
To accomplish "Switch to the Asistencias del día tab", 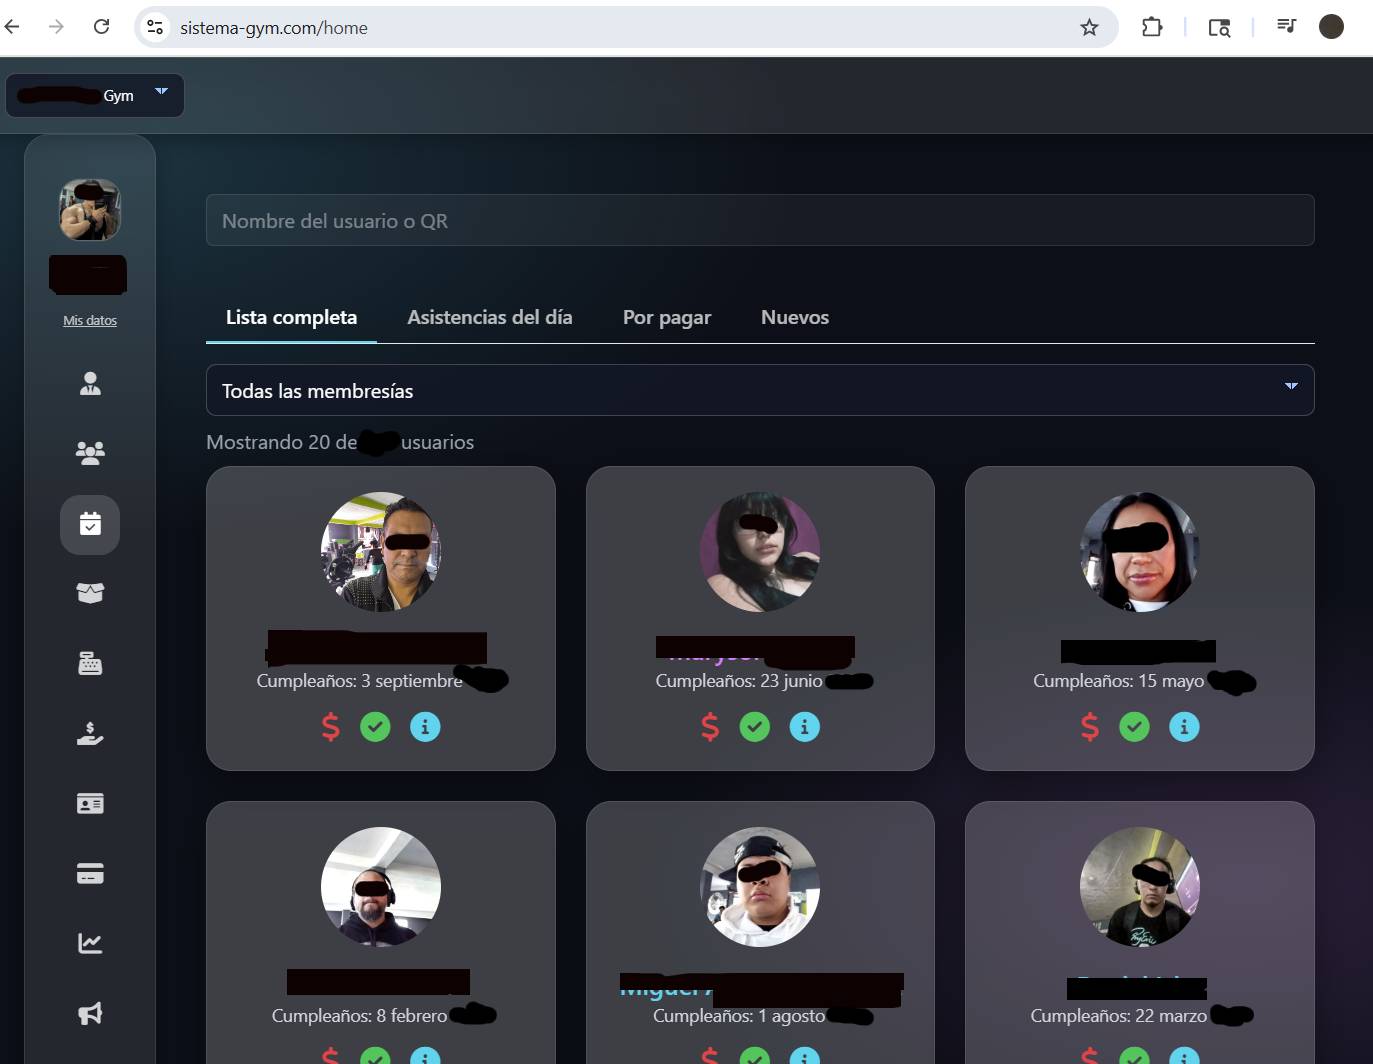I will click(489, 317).
